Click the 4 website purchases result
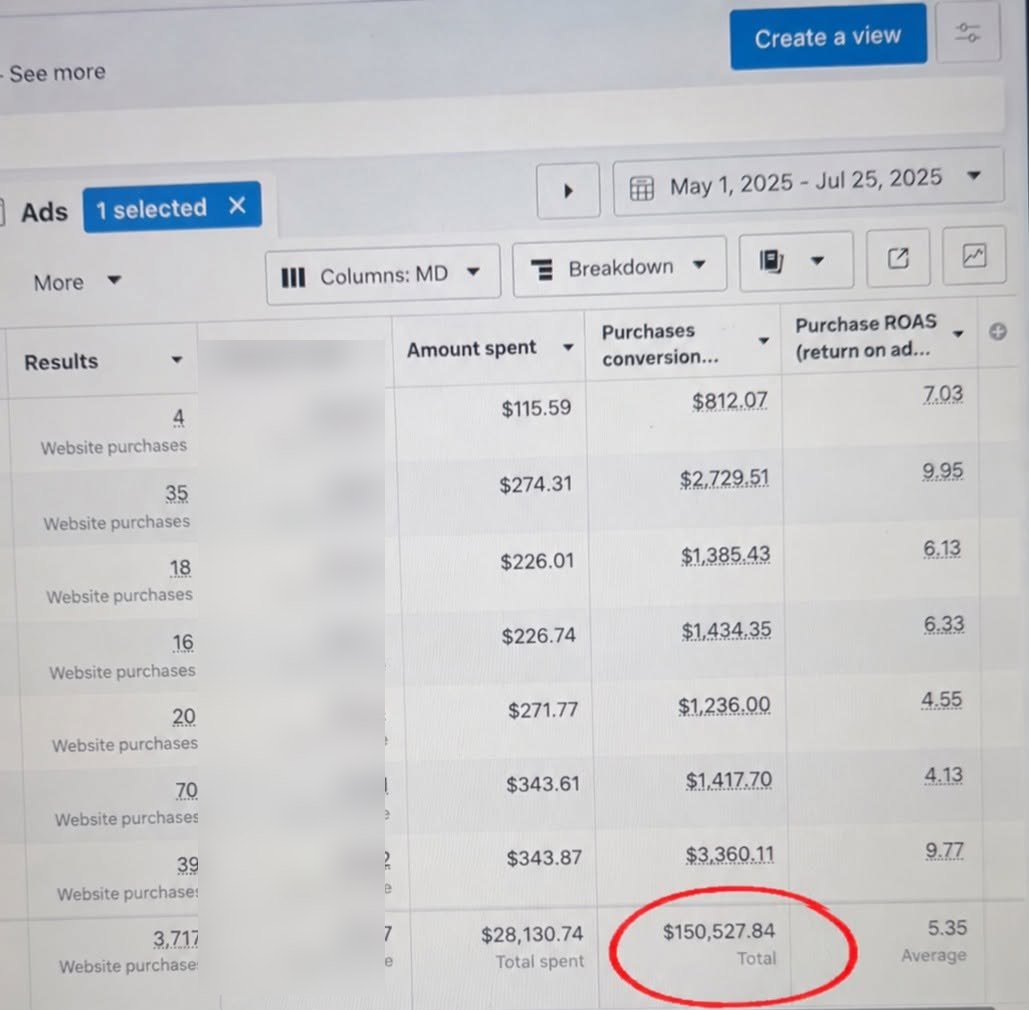 click(178, 417)
